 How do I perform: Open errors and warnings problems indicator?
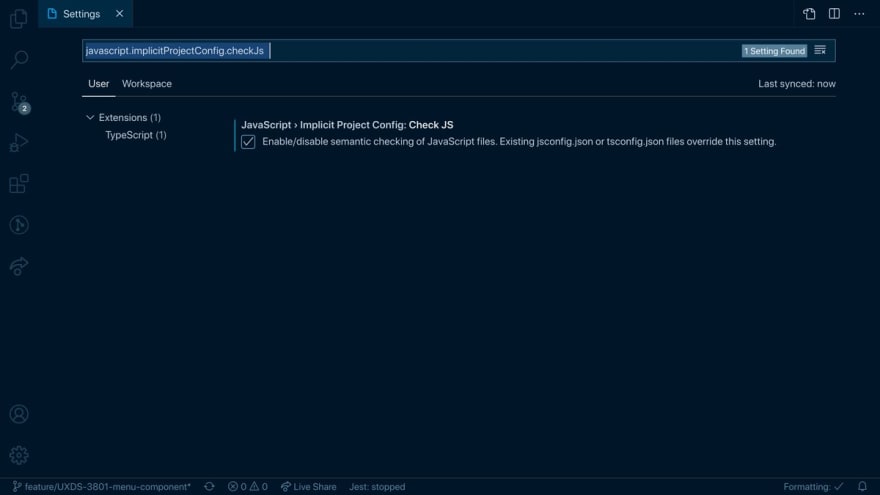coord(248,487)
